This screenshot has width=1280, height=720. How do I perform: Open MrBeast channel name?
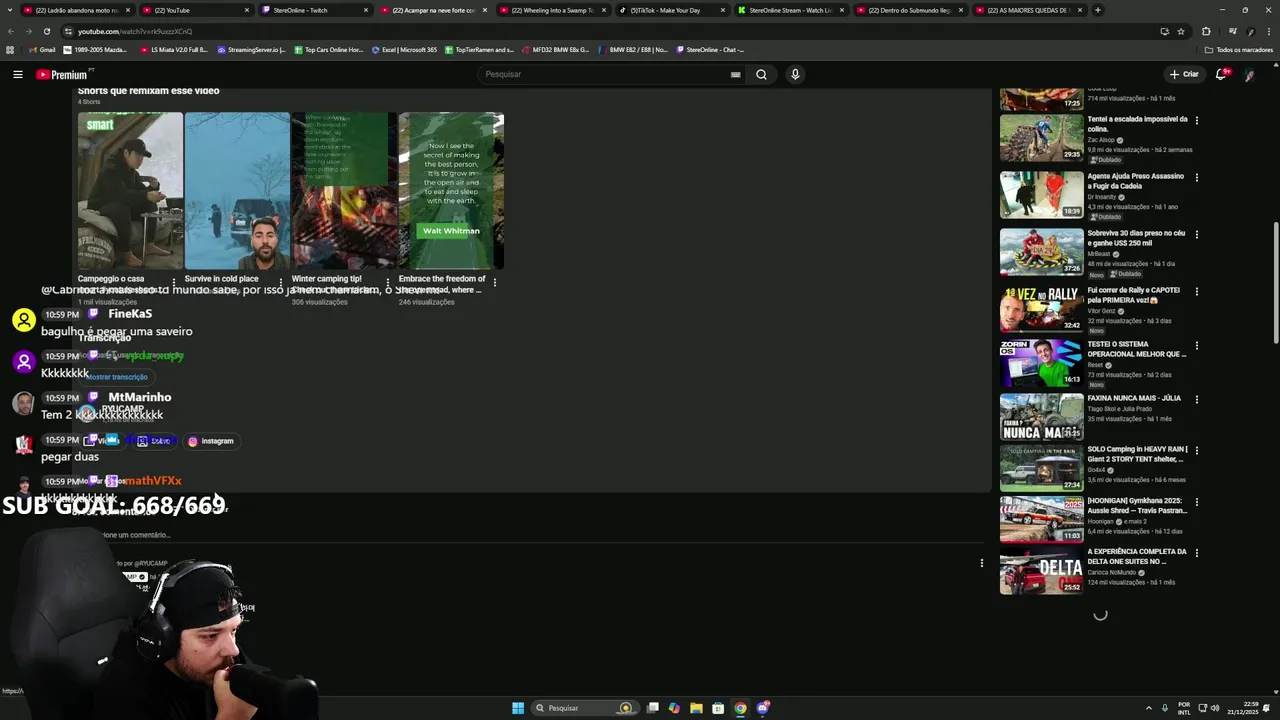coord(1099,254)
